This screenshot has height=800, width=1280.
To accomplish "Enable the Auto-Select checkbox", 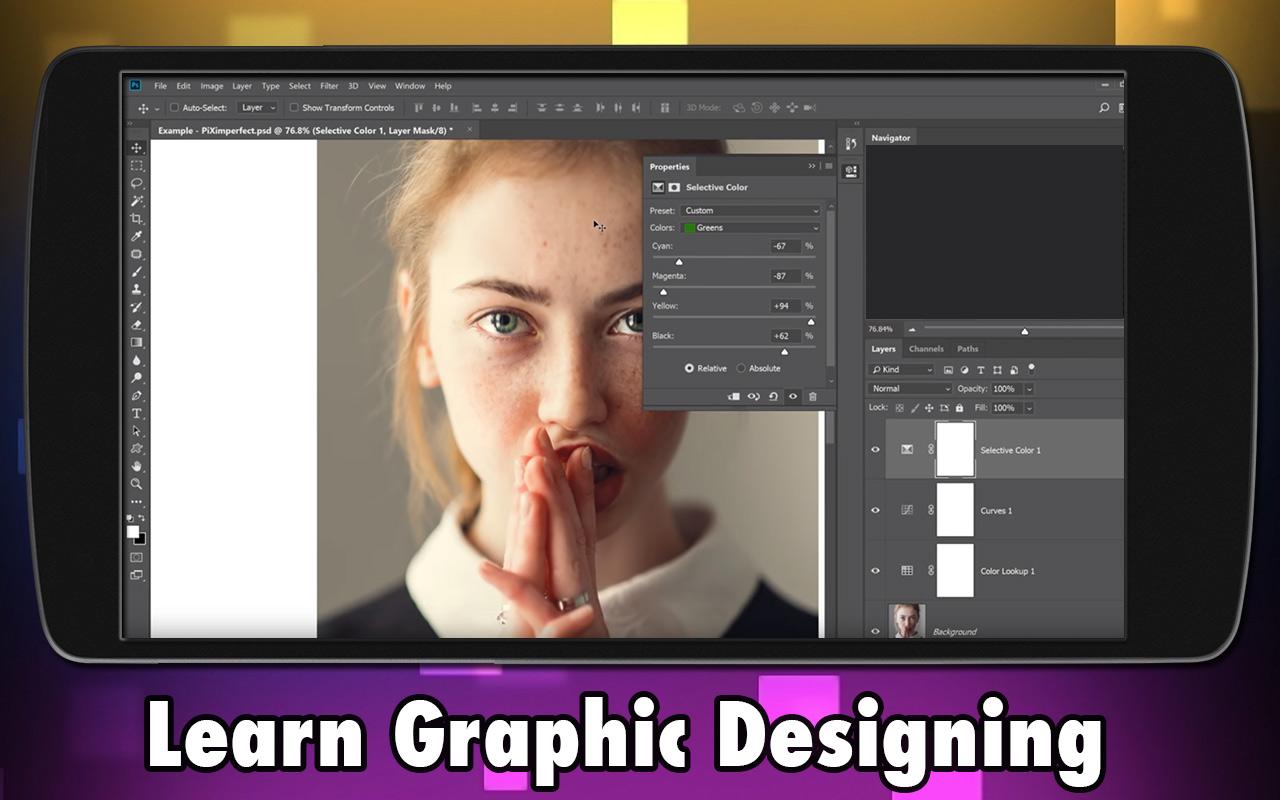I will point(174,108).
